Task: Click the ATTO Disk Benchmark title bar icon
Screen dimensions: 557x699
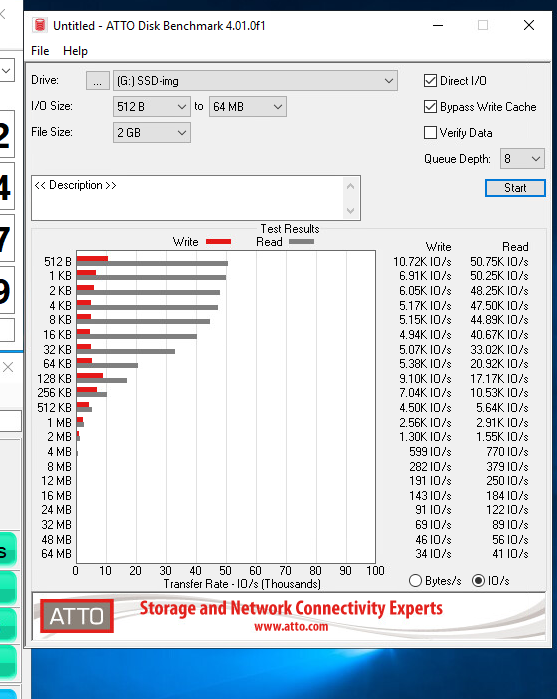Action: pos(40,25)
